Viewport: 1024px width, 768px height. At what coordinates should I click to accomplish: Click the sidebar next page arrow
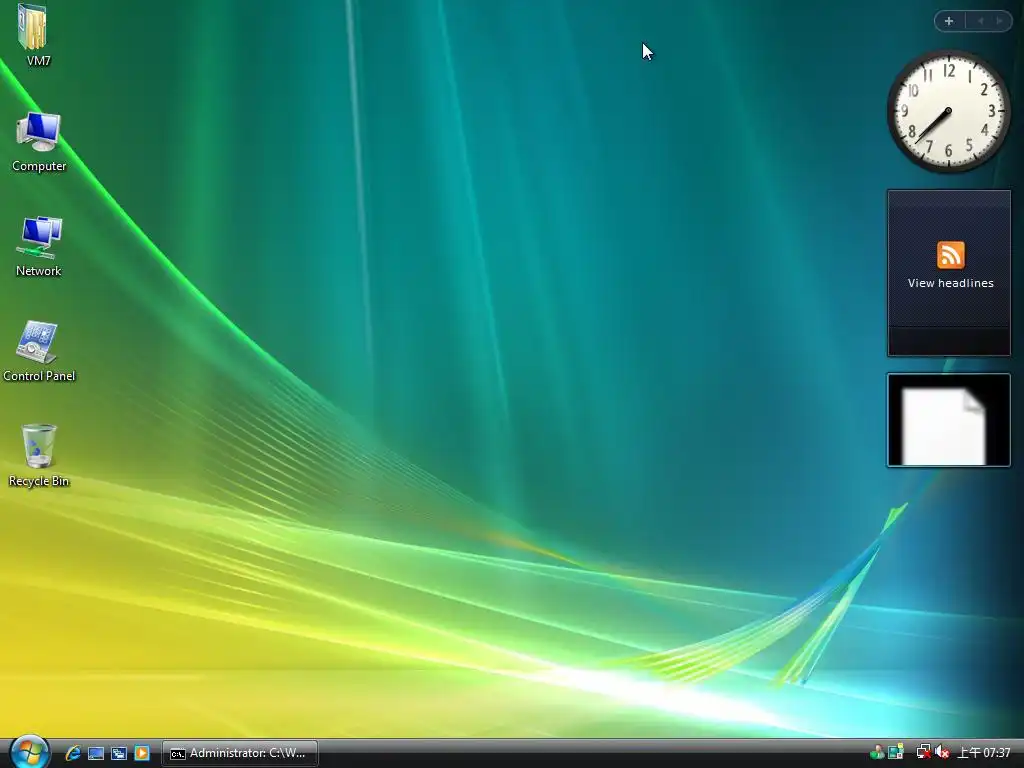click(999, 21)
